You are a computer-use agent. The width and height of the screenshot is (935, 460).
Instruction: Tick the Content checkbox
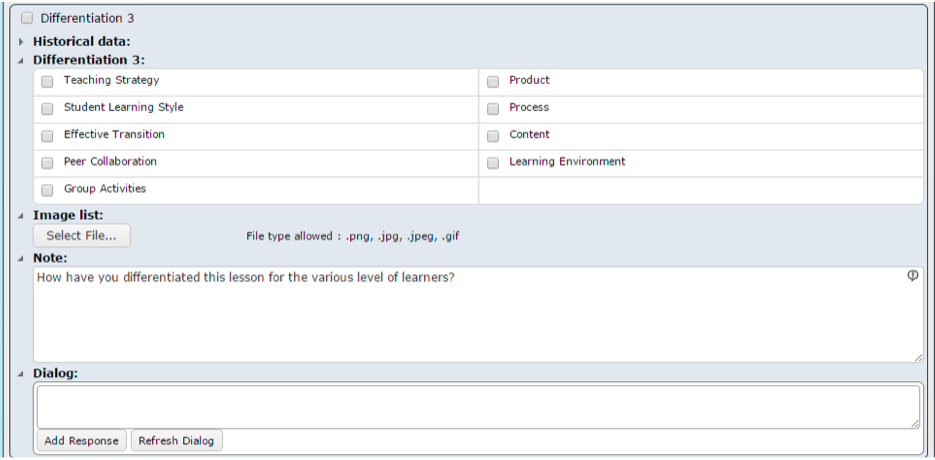pyautogui.click(x=493, y=137)
